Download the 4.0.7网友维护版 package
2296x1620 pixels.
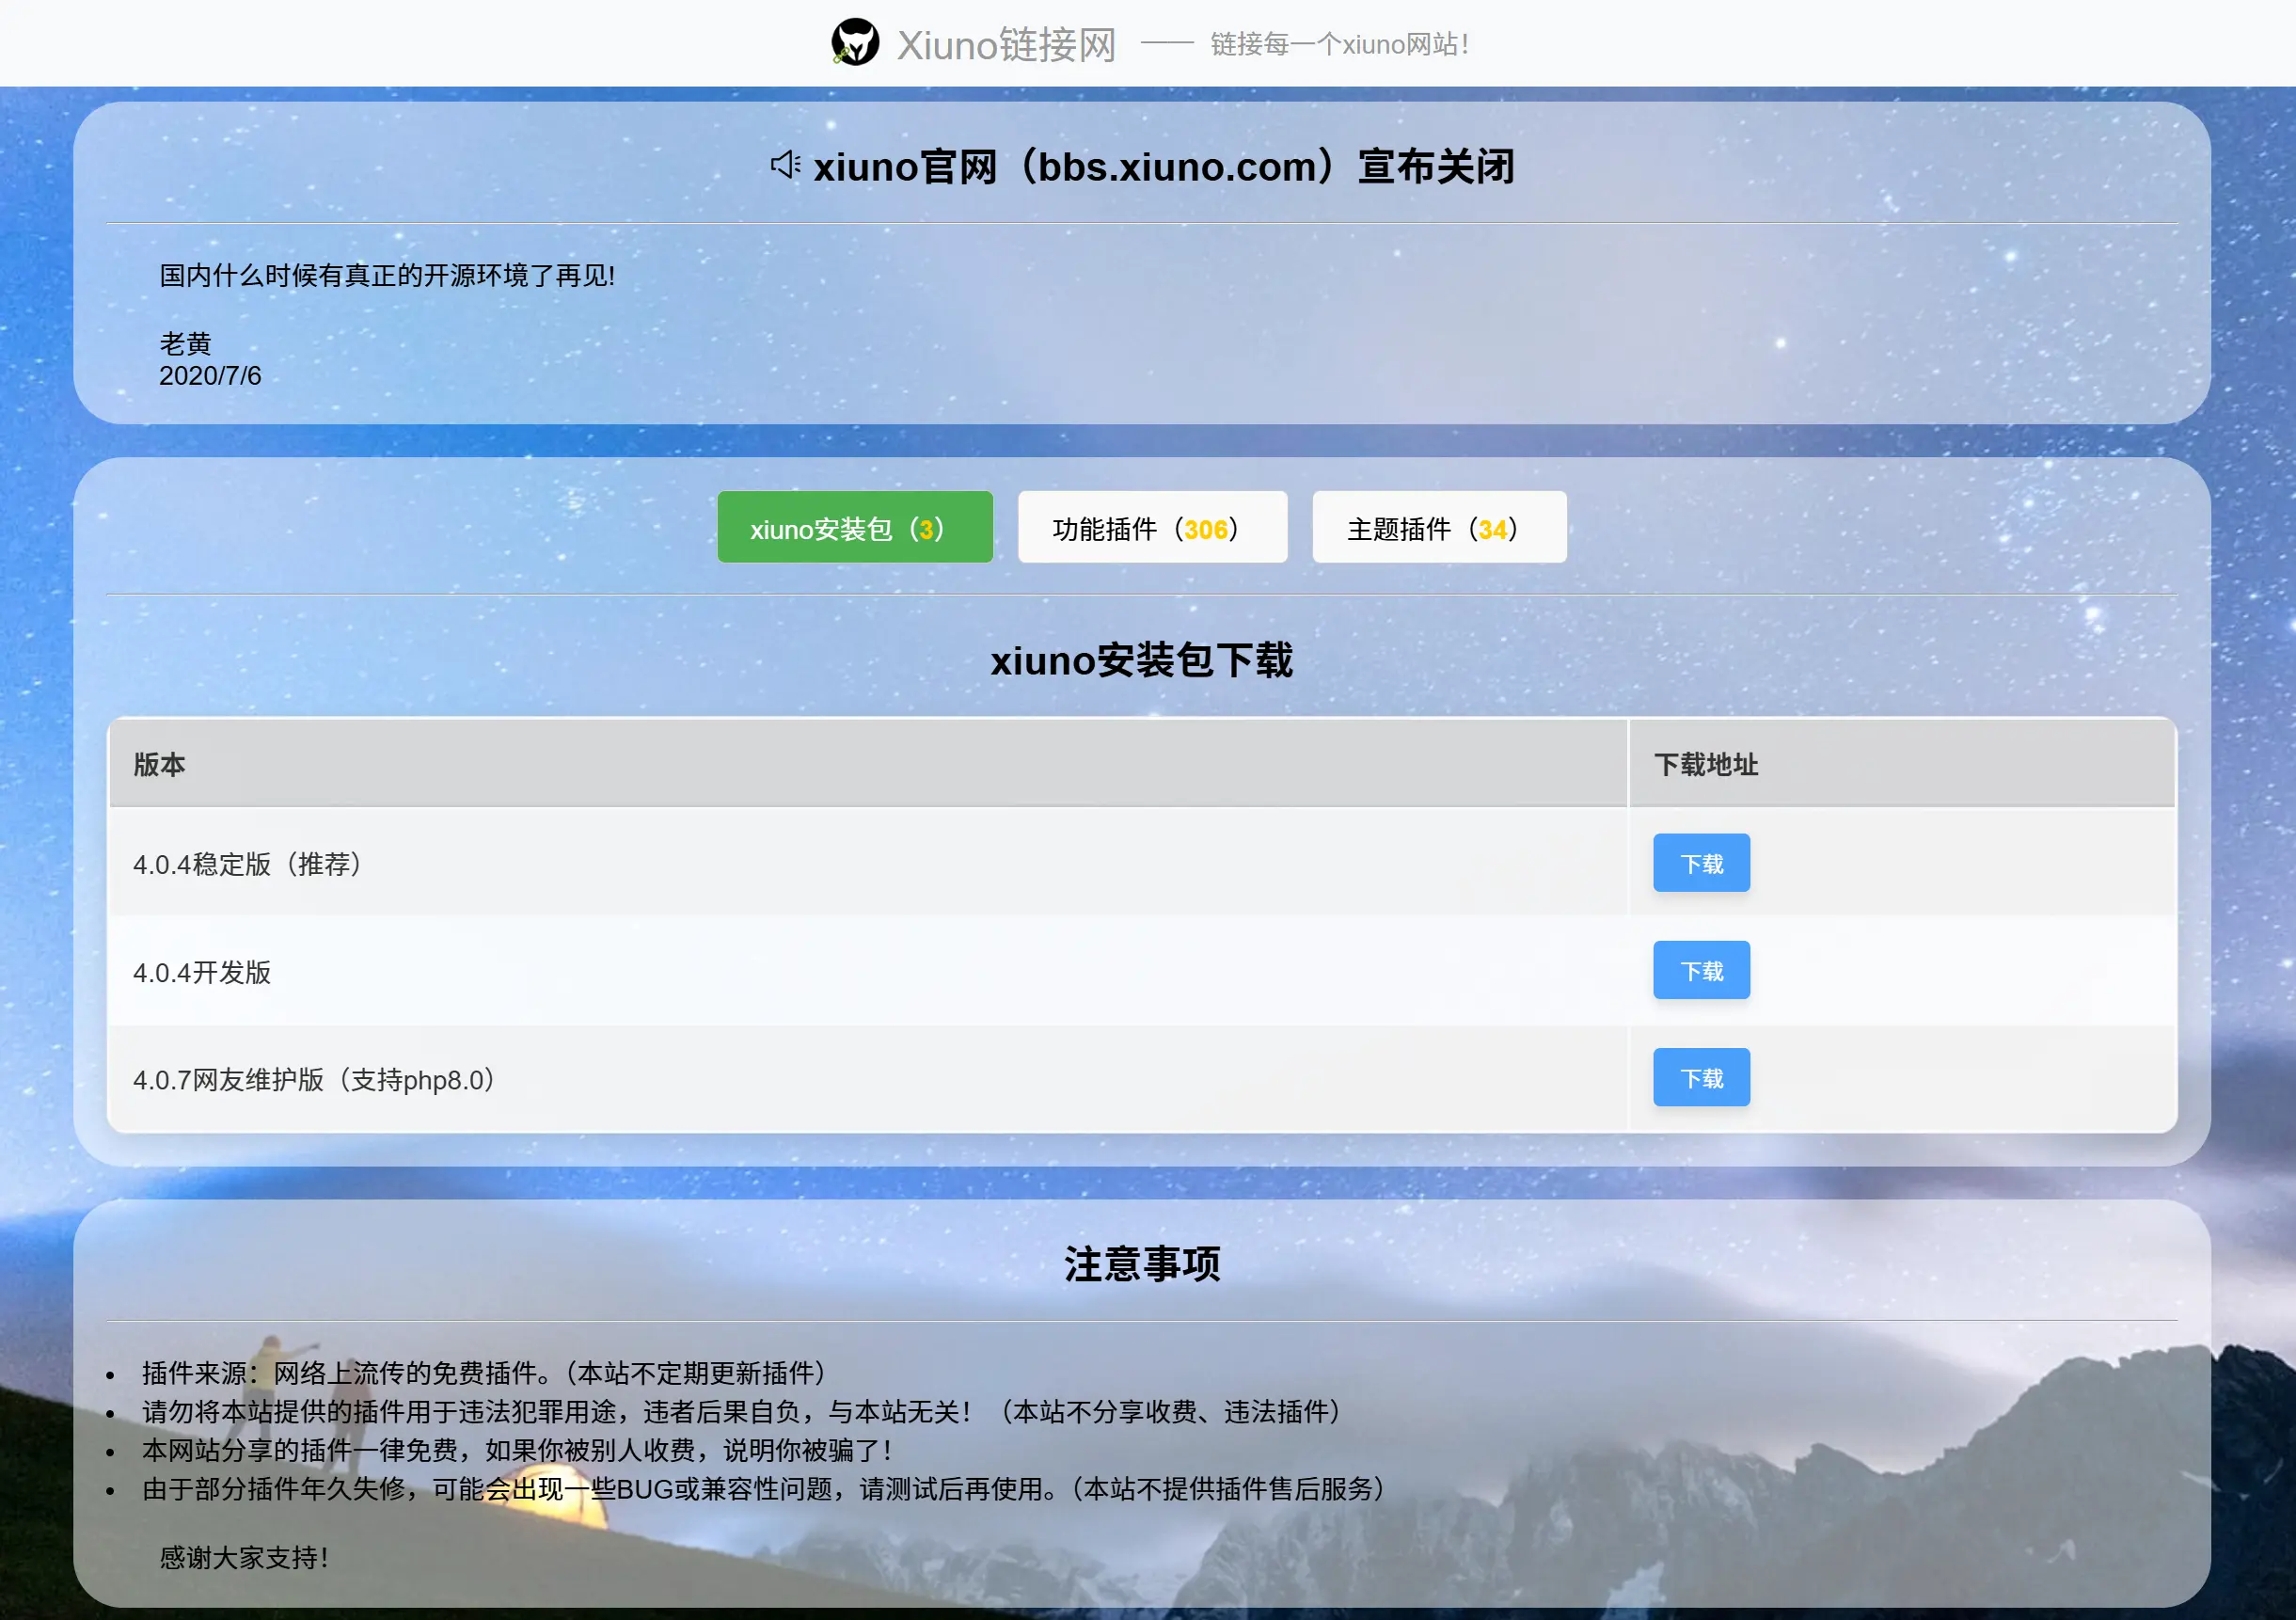pos(1701,1077)
